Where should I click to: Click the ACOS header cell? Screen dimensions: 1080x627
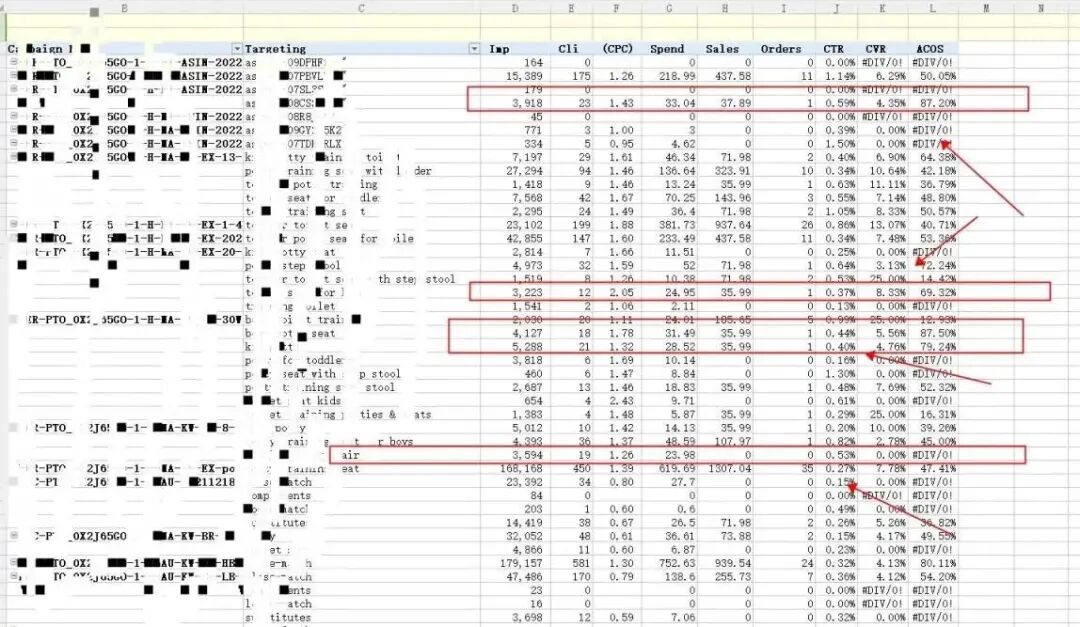[x=930, y=49]
